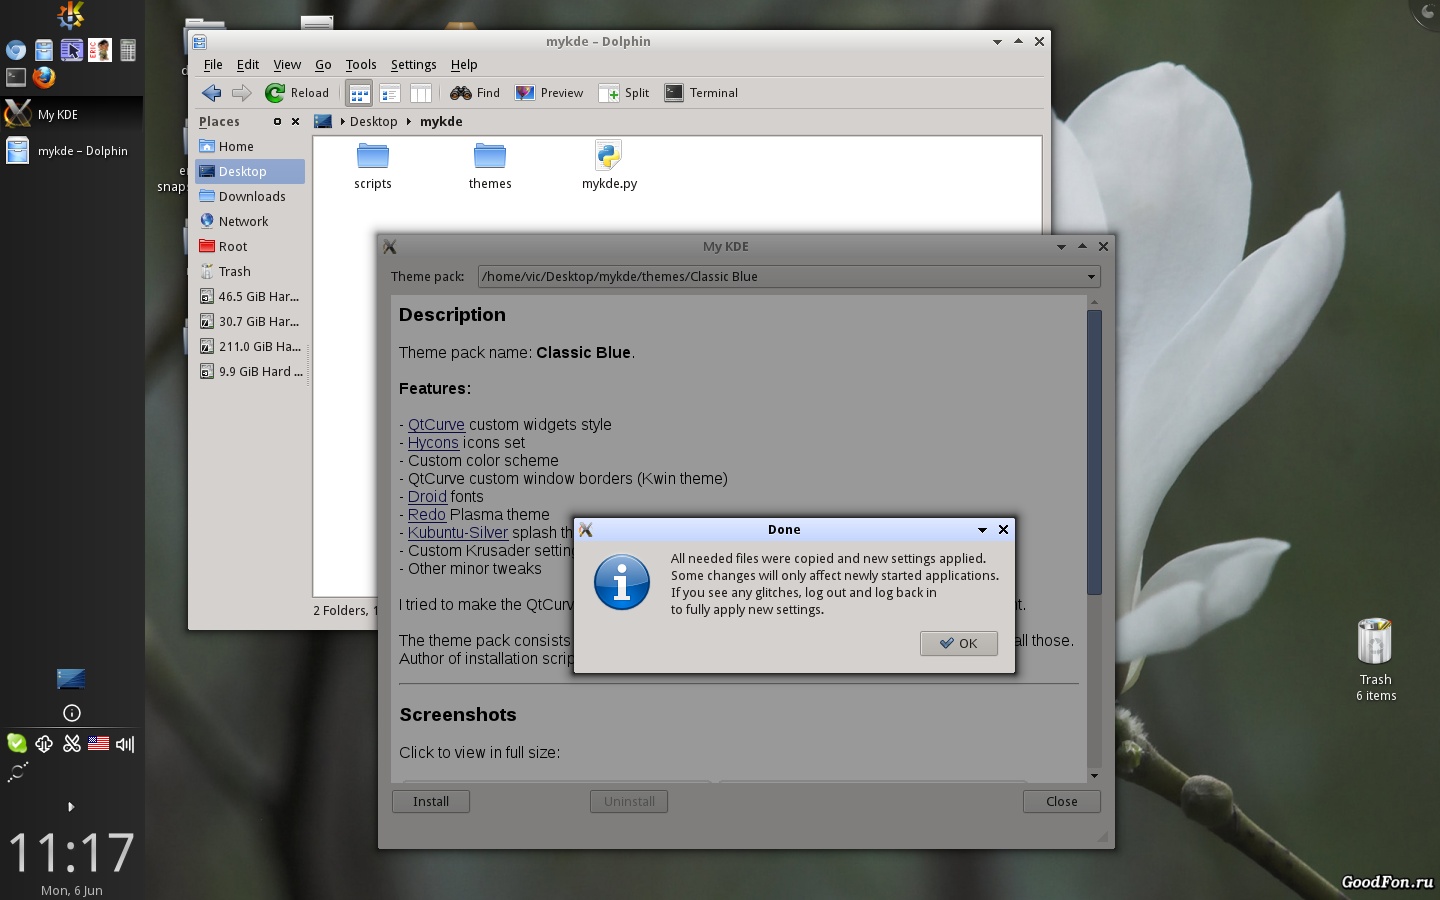The image size is (1440, 900).
Task: Click the Skype tray icon
Action: (x=17, y=743)
